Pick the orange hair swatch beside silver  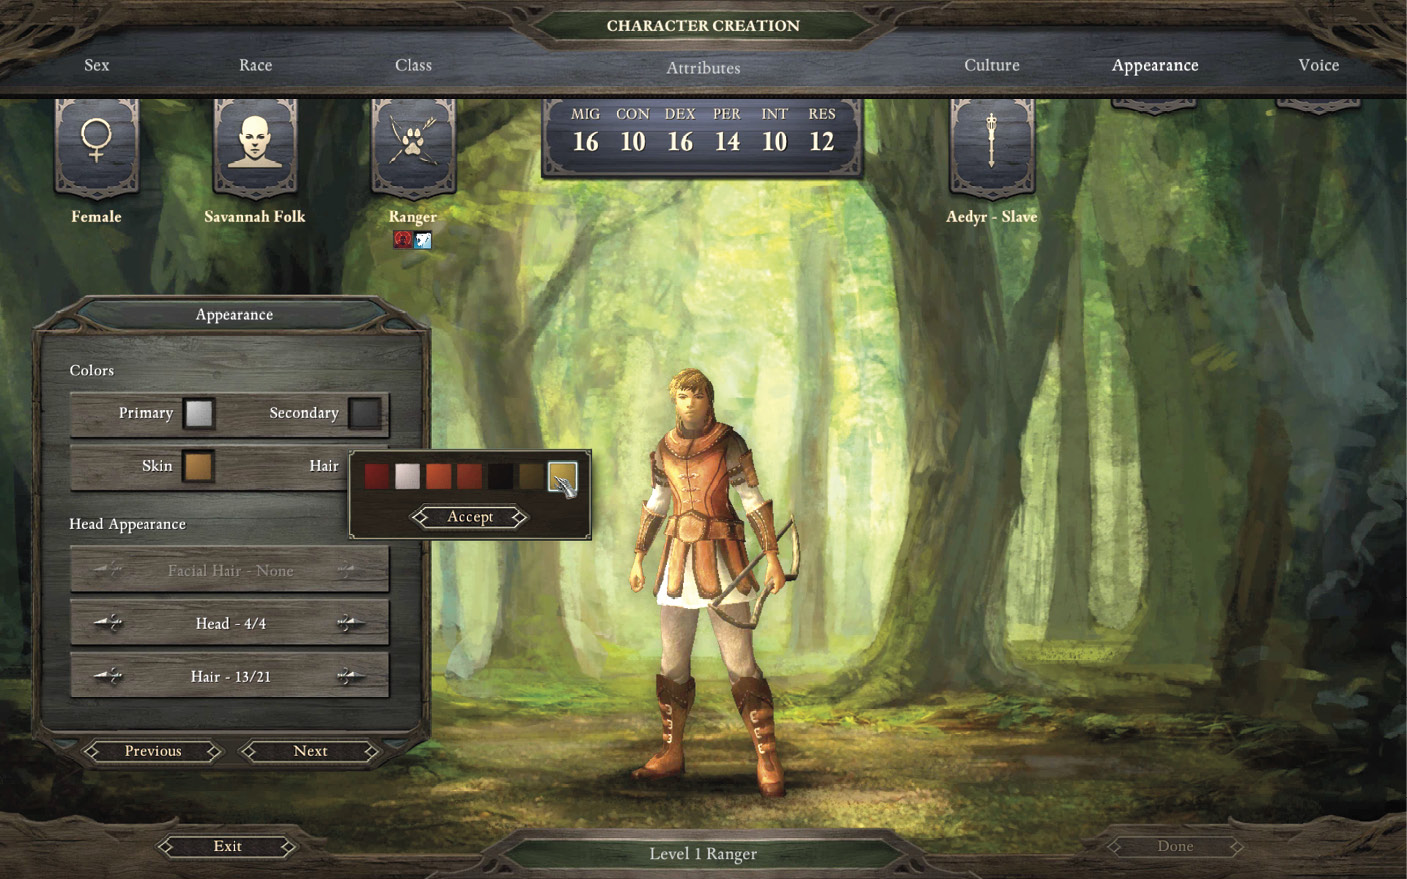click(x=438, y=476)
